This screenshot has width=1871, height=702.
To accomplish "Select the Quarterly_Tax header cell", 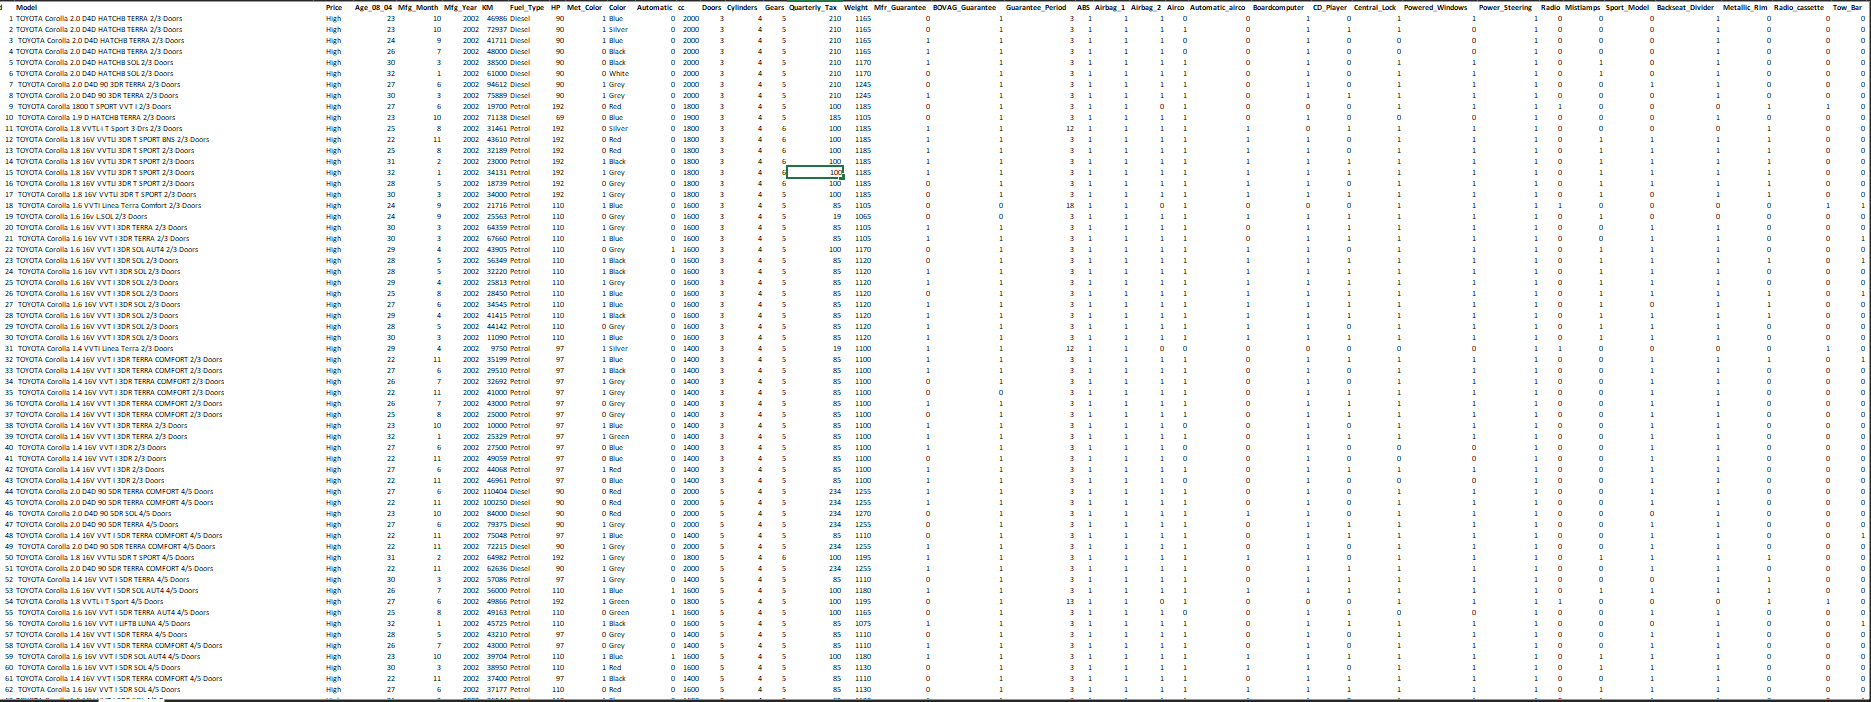I will click(813, 7).
